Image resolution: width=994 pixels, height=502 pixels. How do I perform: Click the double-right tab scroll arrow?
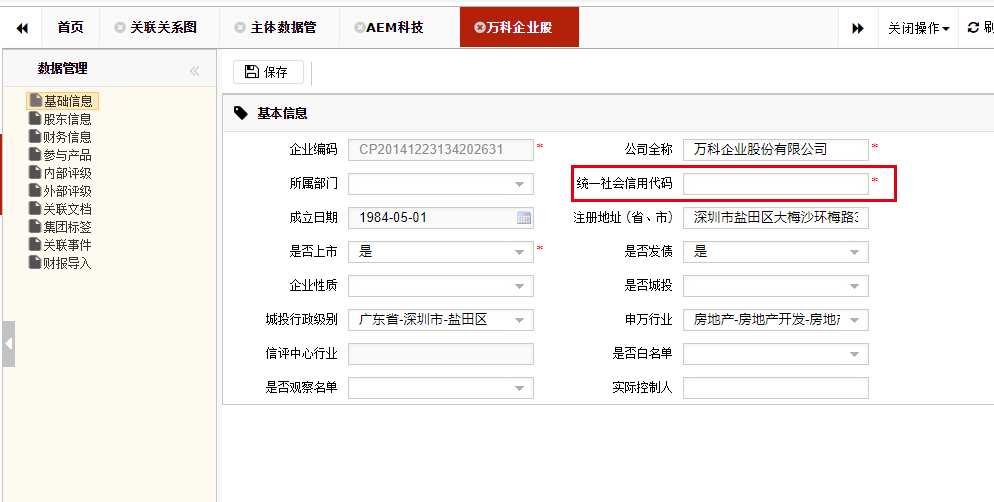(x=858, y=28)
